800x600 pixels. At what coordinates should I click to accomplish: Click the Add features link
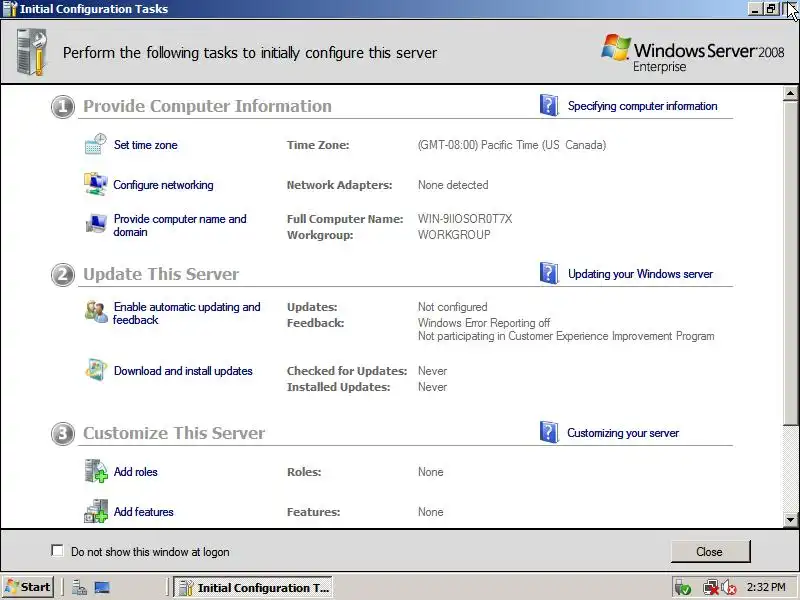[143, 512]
